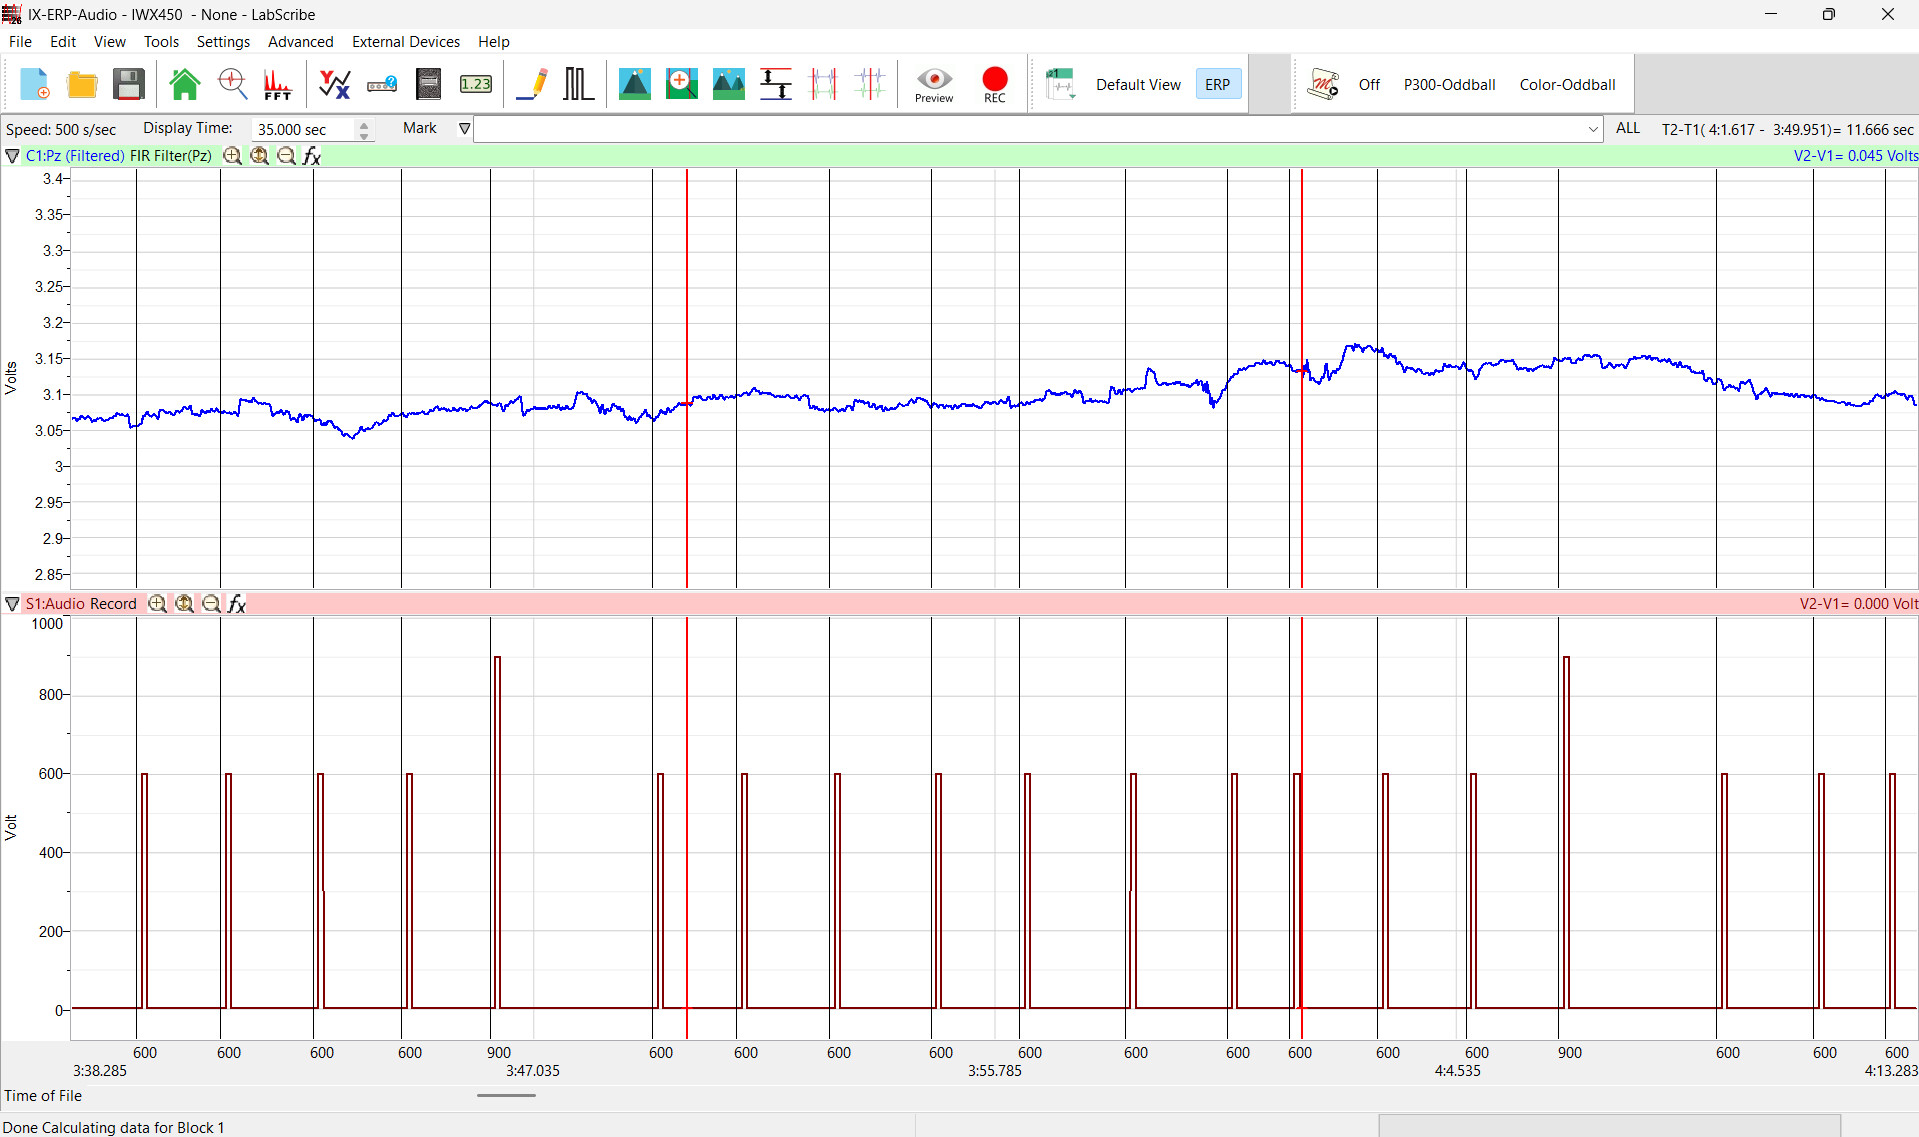Save file with the floppy disk icon
This screenshot has width=1919, height=1137.
pos(129,84)
